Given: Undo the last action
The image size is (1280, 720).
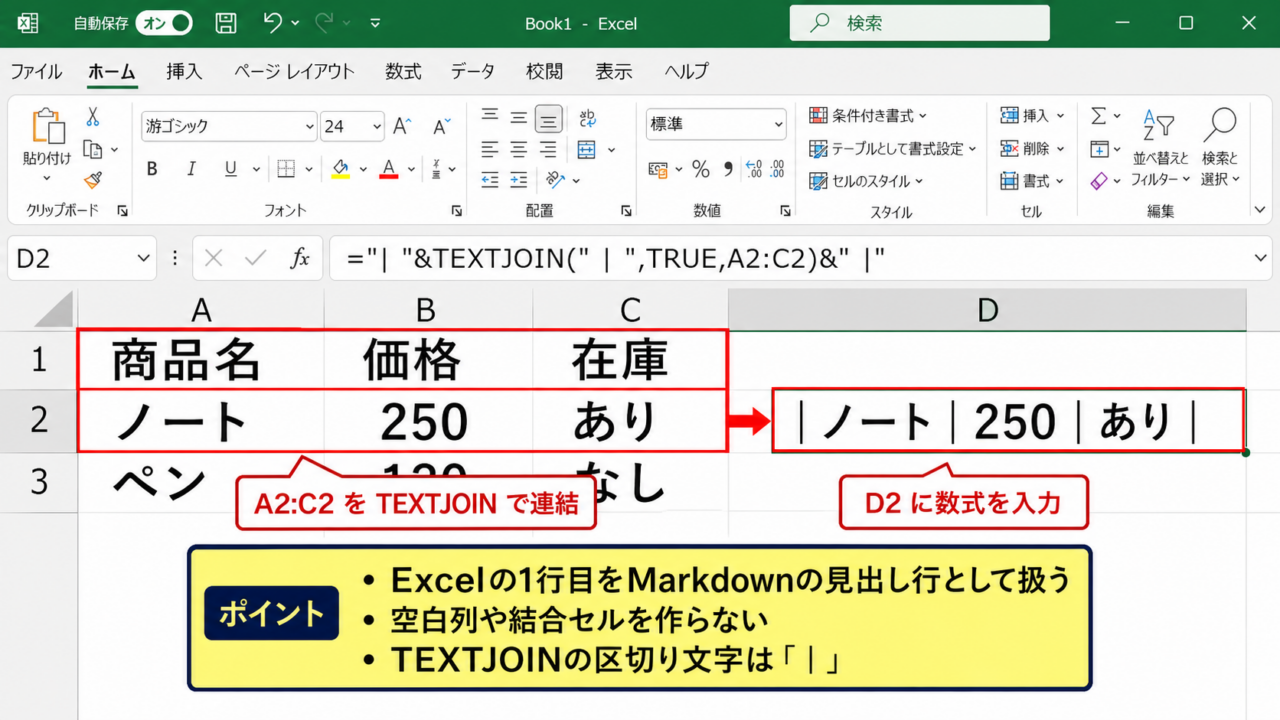Looking at the screenshot, I should [x=273, y=23].
